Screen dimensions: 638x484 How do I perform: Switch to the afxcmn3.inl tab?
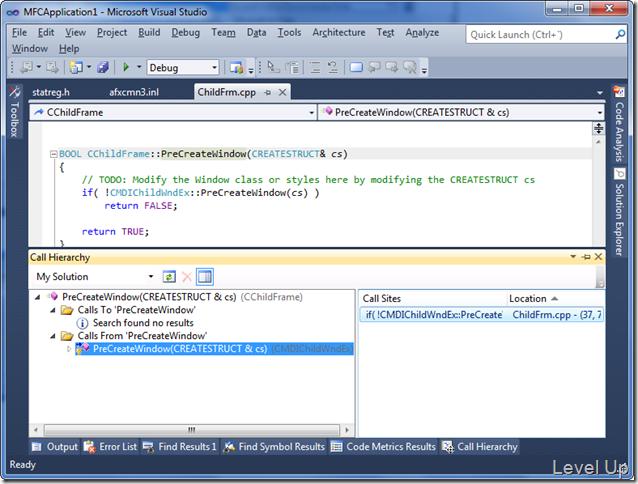tap(134, 93)
